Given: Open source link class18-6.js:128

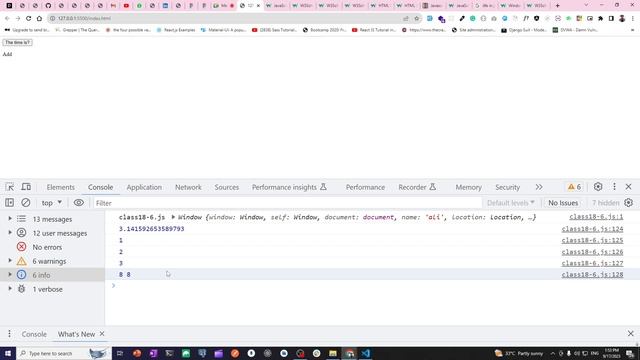Looking at the screenshot, I should (592, 275).
